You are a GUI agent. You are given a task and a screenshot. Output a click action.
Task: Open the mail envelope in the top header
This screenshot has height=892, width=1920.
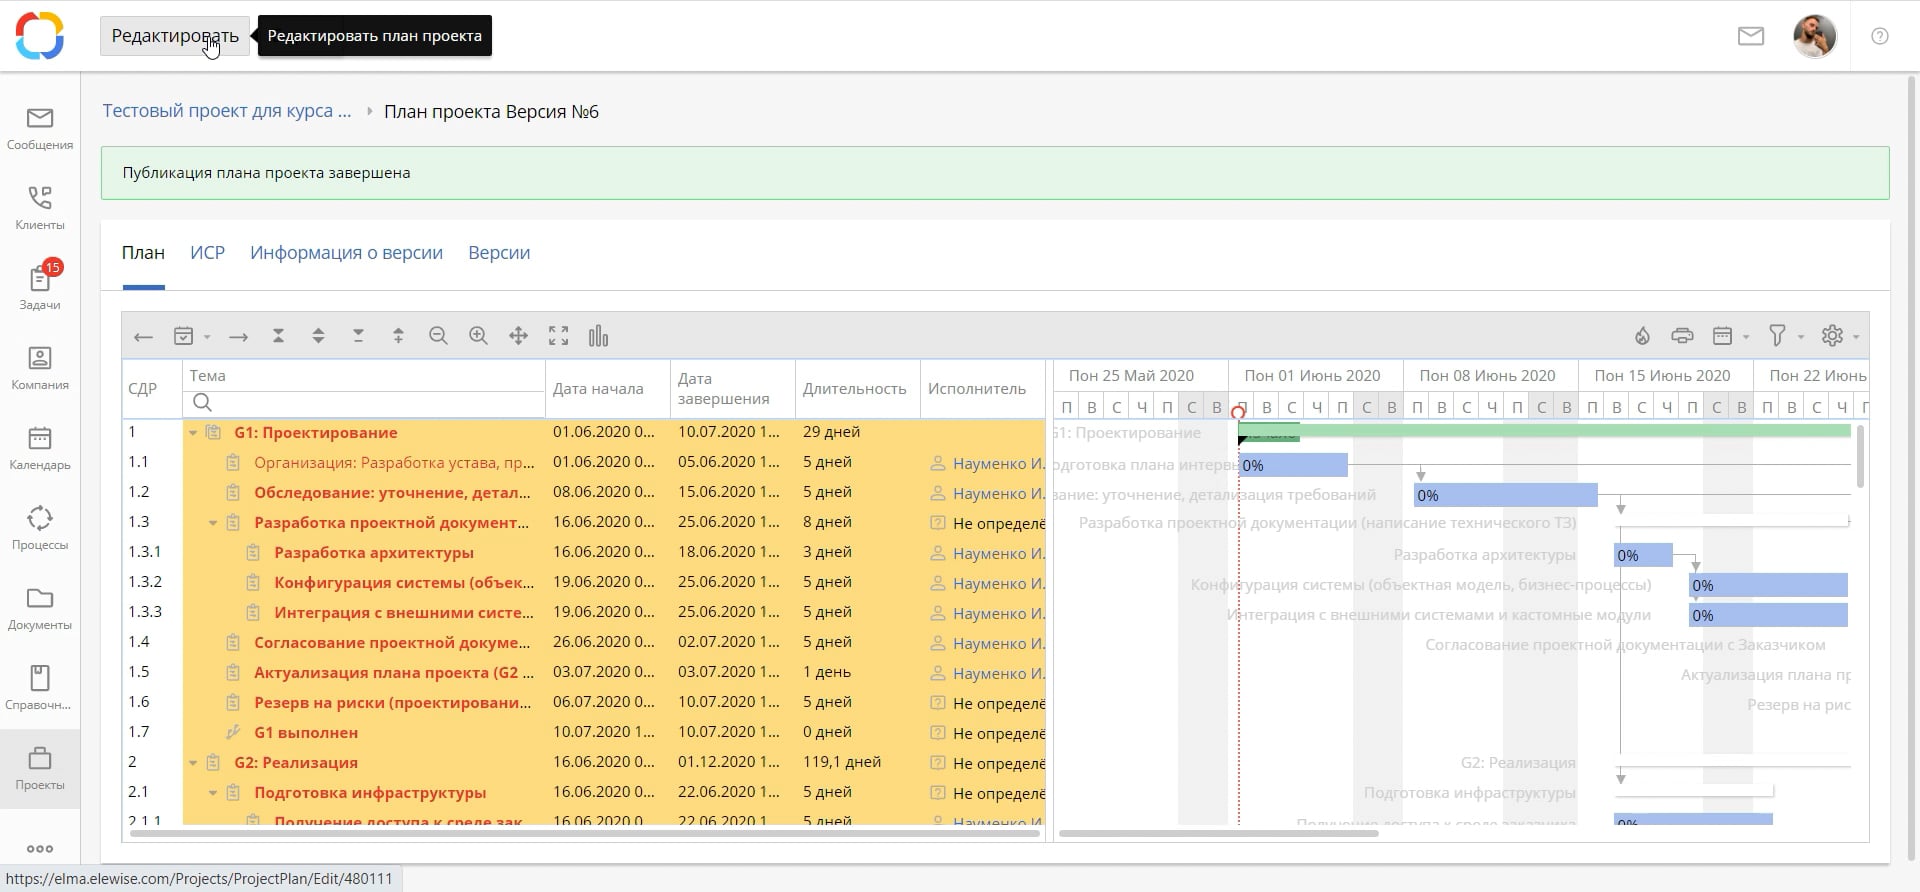(x=1751, y=36)
